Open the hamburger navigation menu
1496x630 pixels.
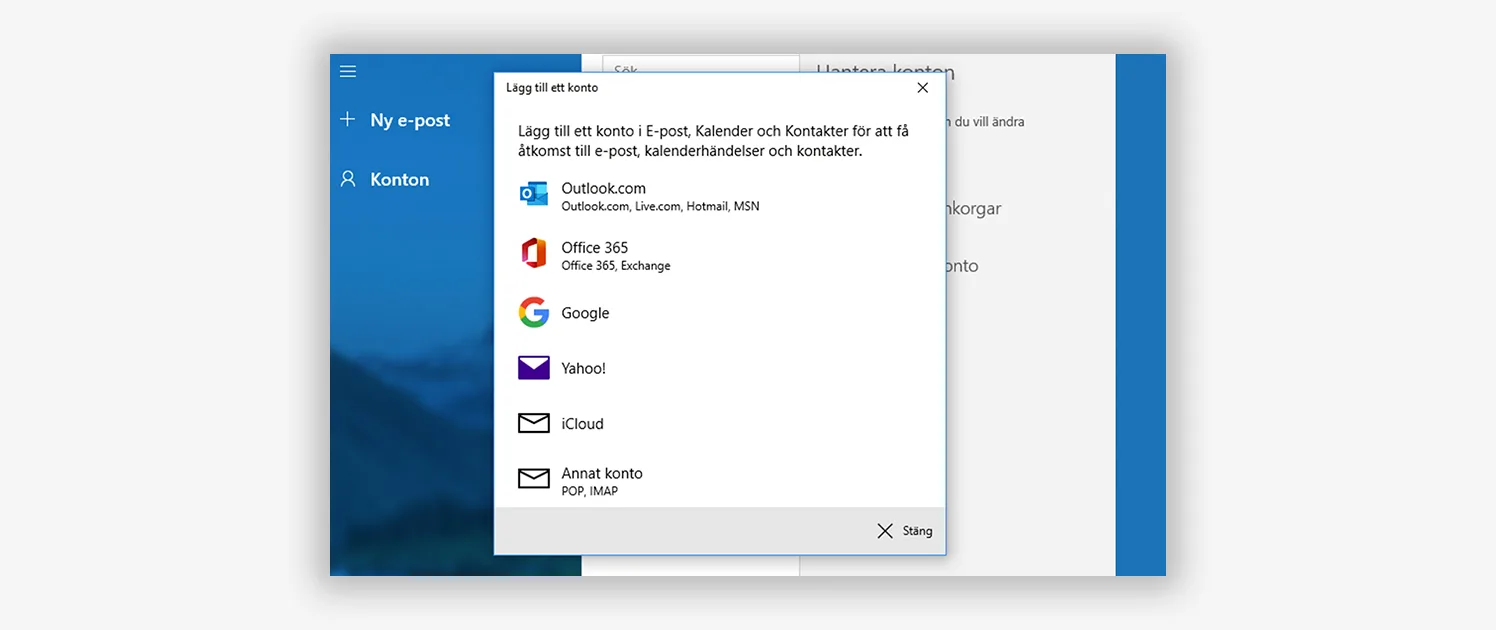[348, 71]
